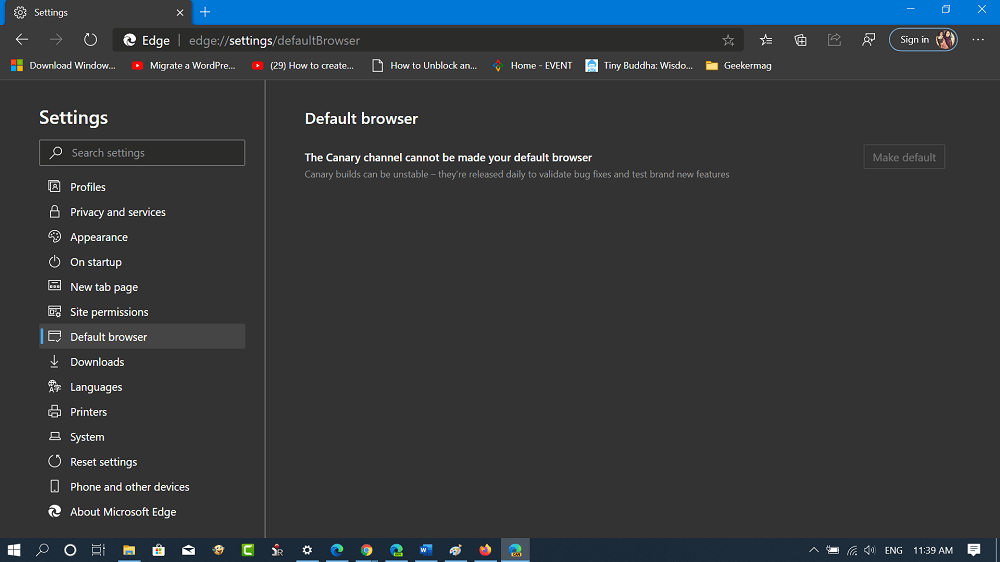This screenshot has height=562, width=1000.
Task: Open Mail app from taskbar
Action: pyautogui.click(x=188, y=550)
